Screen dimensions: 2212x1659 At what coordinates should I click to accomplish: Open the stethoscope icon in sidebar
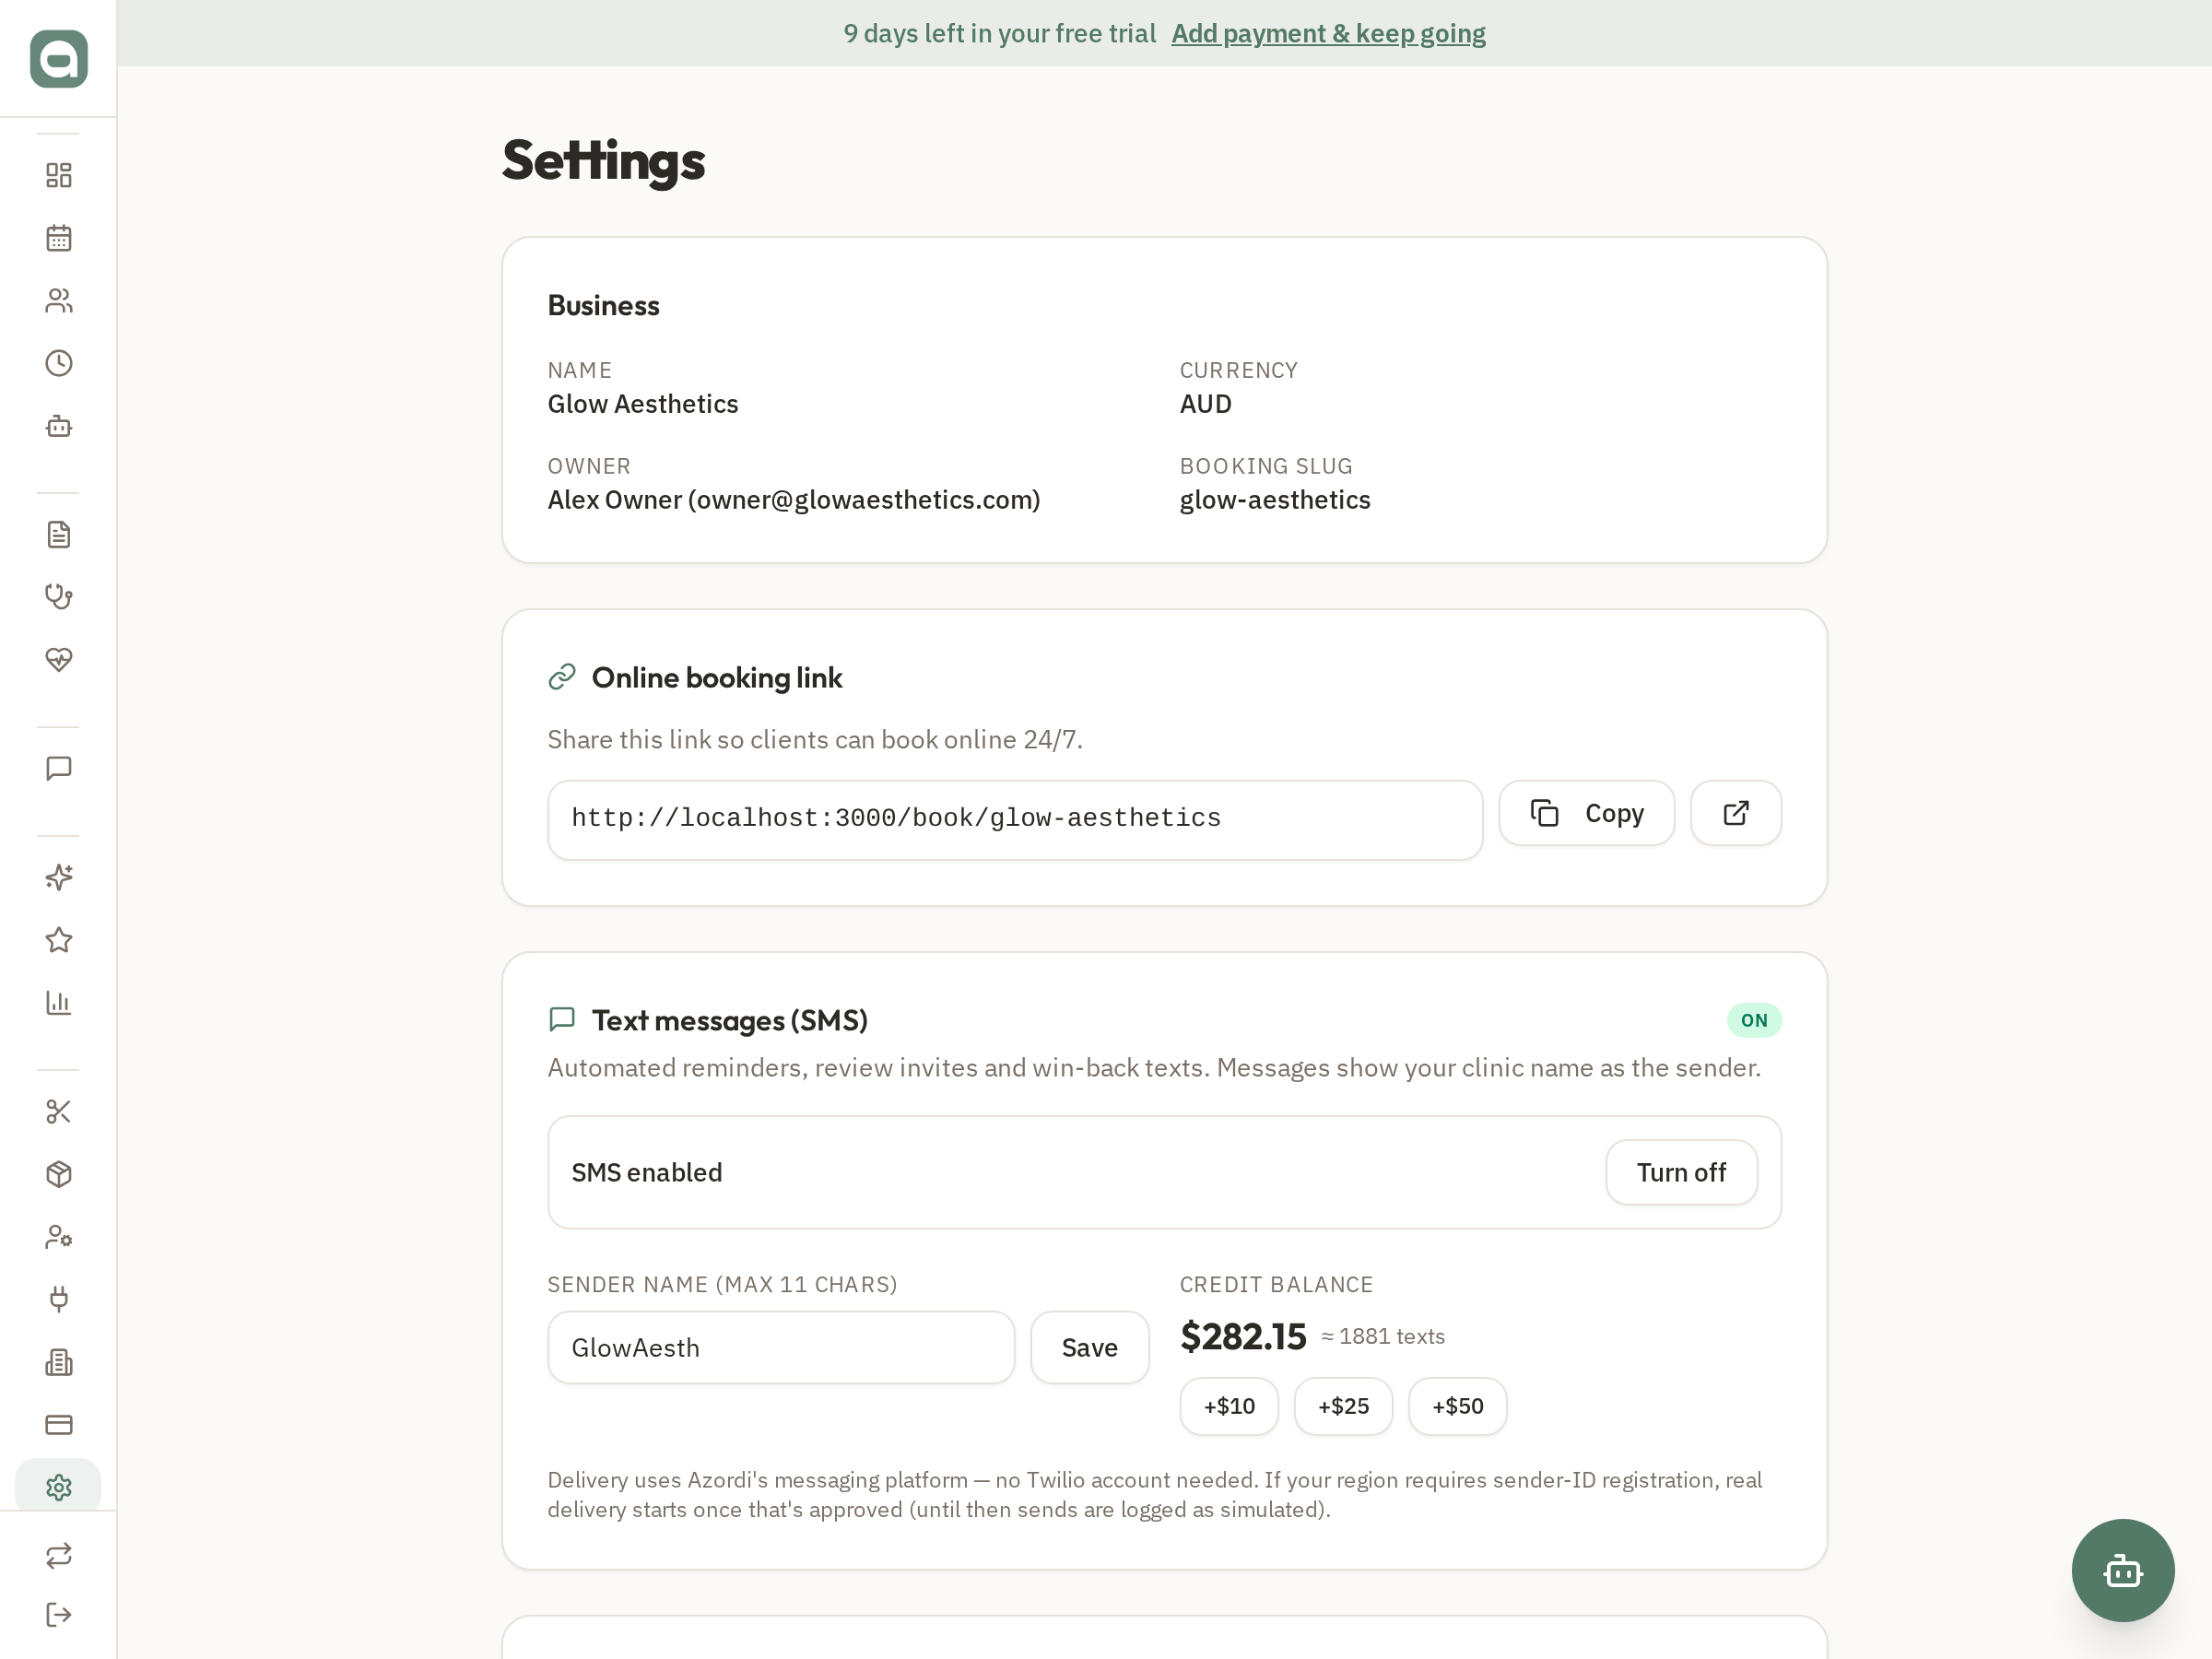coord(59,597)
